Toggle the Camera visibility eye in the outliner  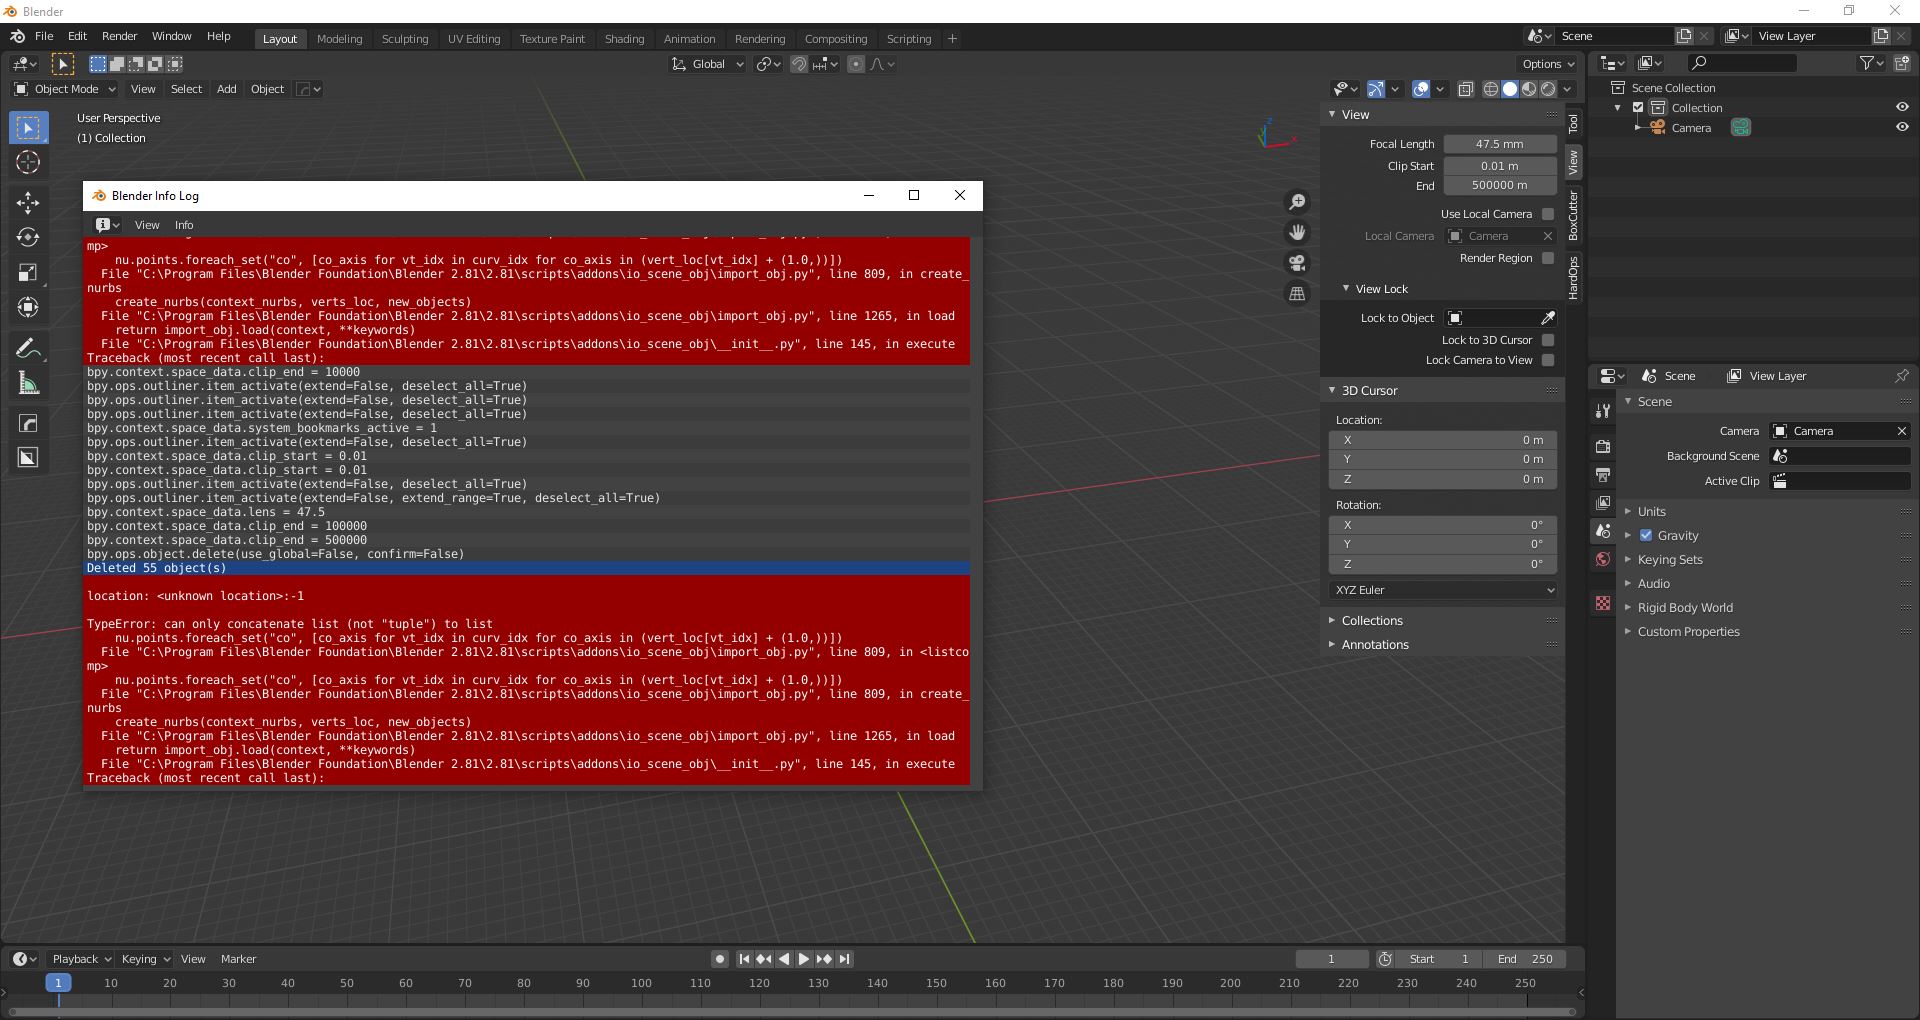point(1903,127)
